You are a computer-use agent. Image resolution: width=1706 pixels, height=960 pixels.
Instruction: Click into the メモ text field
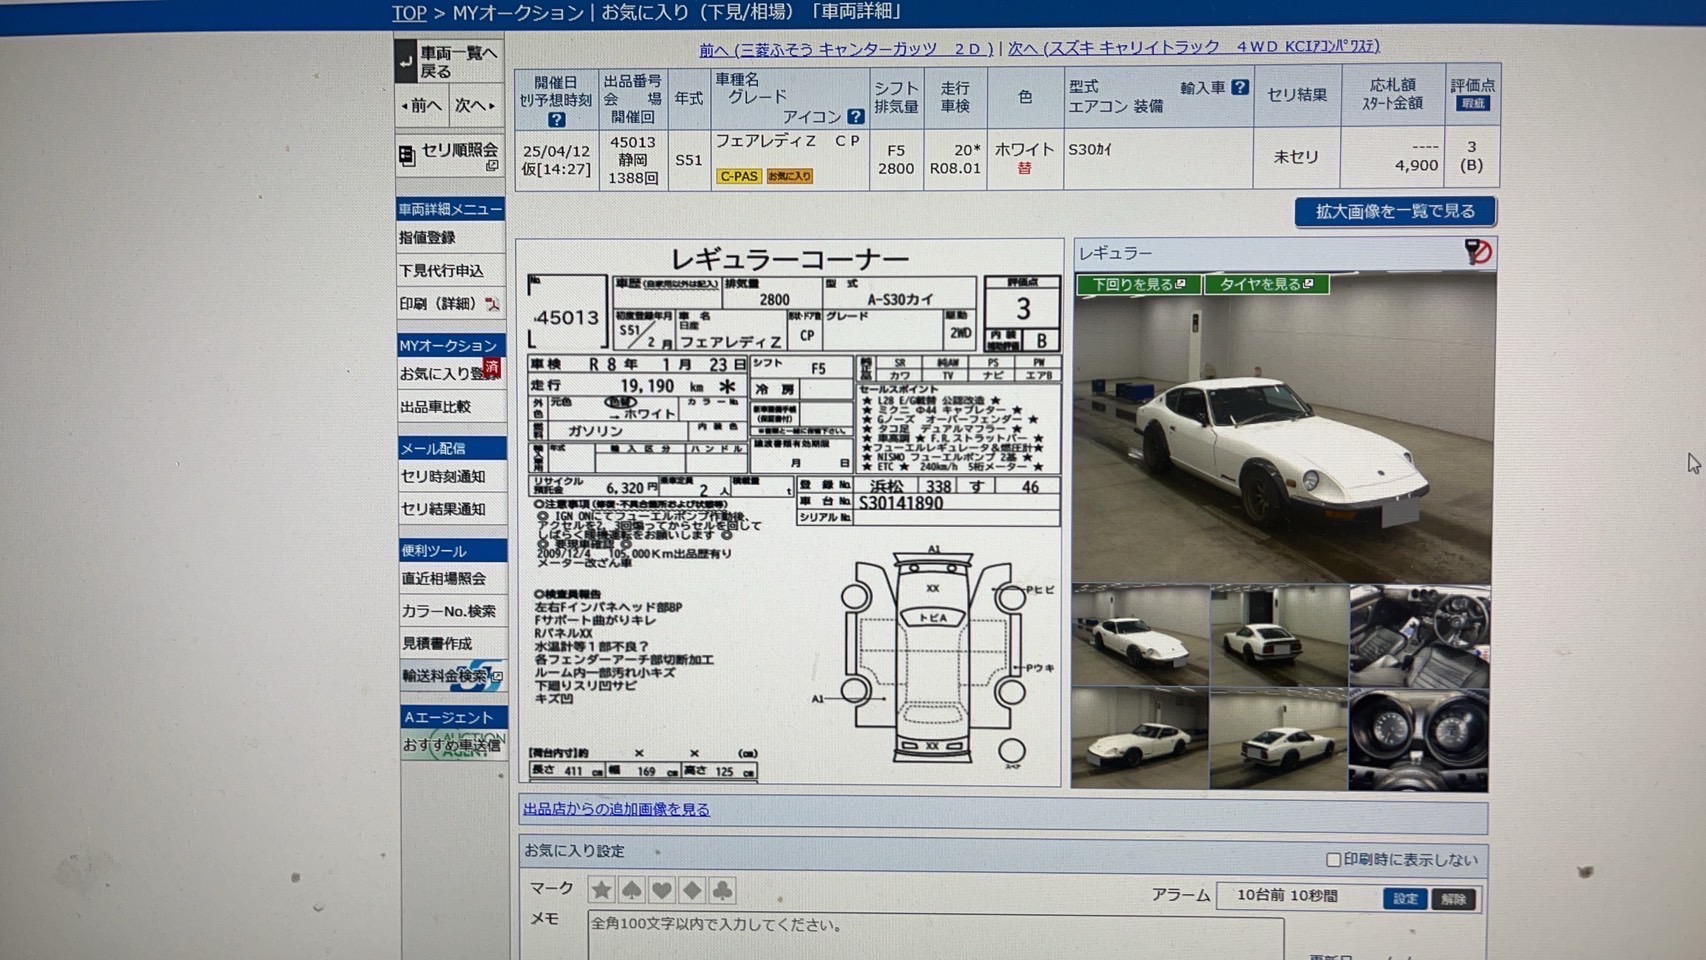[934, 935]
